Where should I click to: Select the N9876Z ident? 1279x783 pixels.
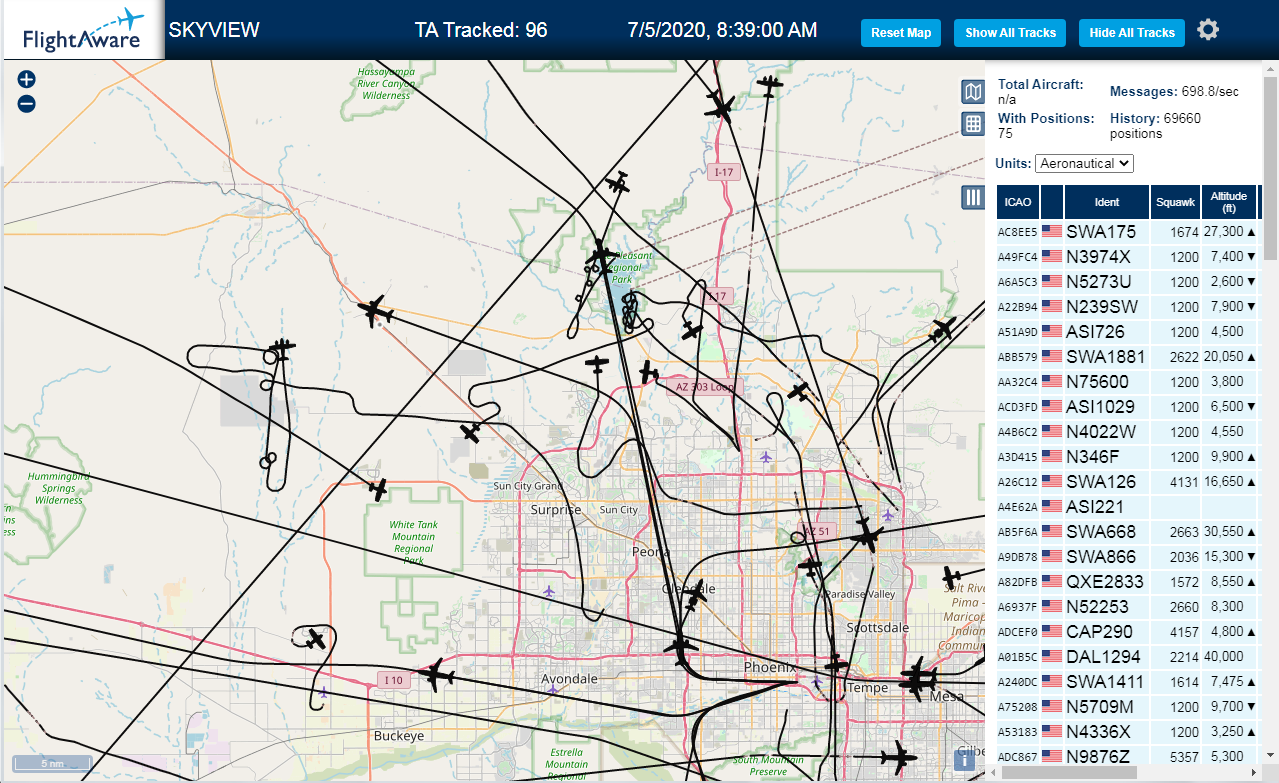1097,756
